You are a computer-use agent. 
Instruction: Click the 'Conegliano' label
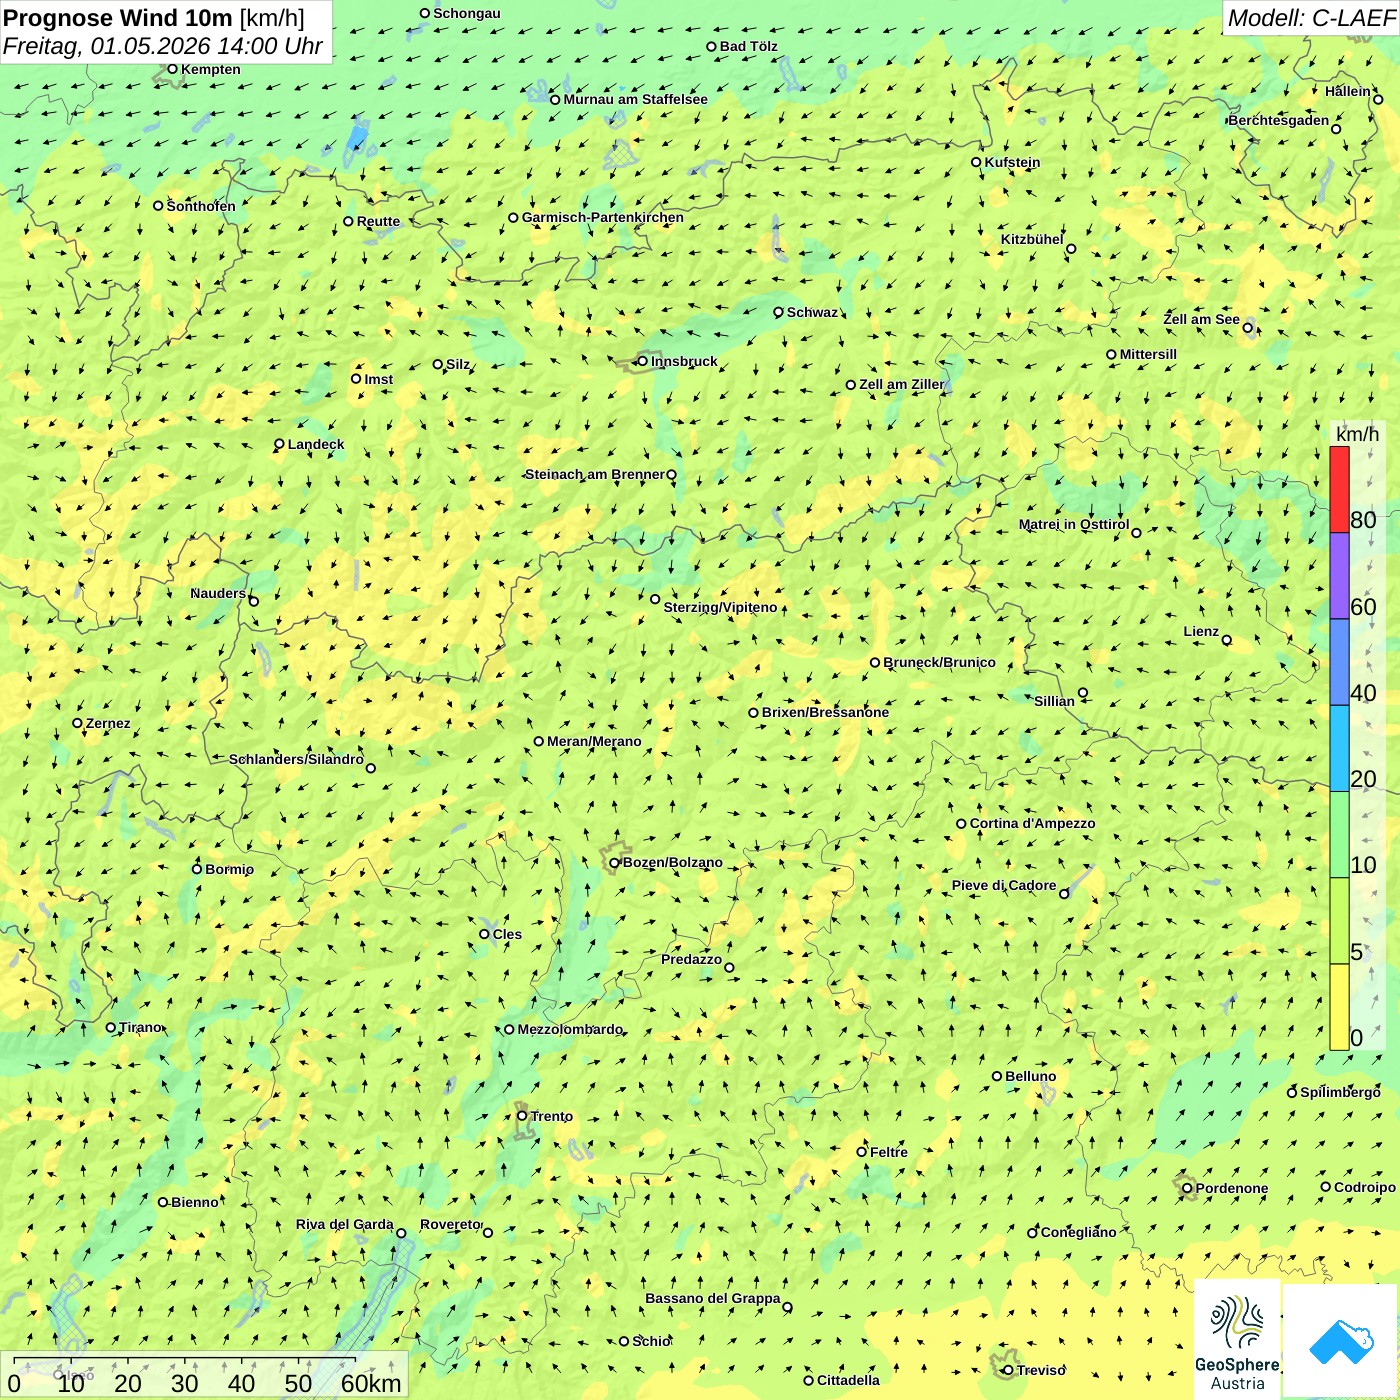pyautogui.click(x=1078, y=1232)
